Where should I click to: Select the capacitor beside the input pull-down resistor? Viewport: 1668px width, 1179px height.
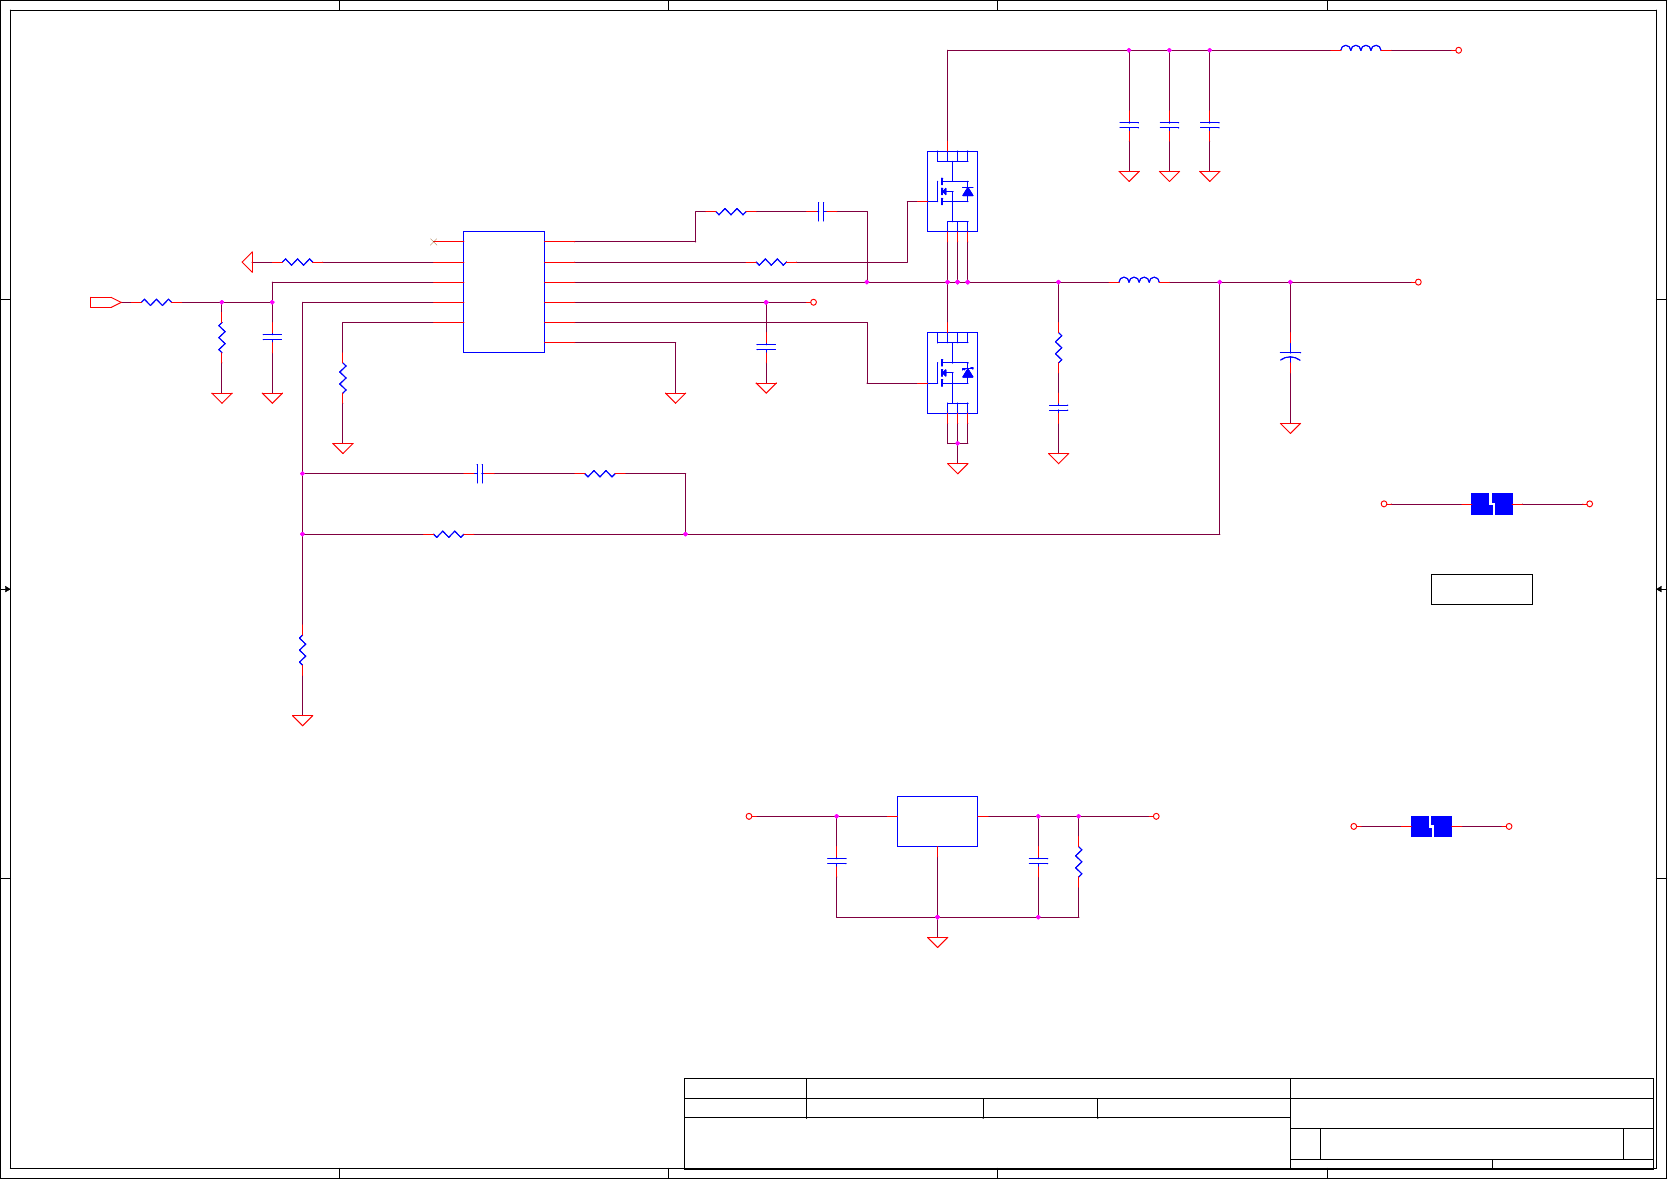tap(272, 337)
